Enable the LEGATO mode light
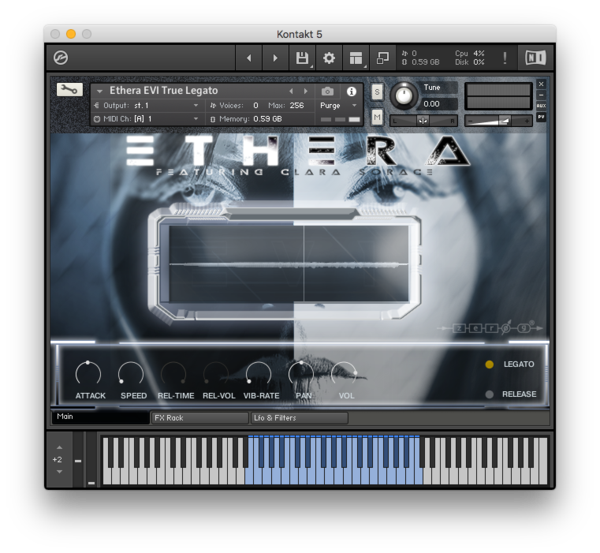 489,364
